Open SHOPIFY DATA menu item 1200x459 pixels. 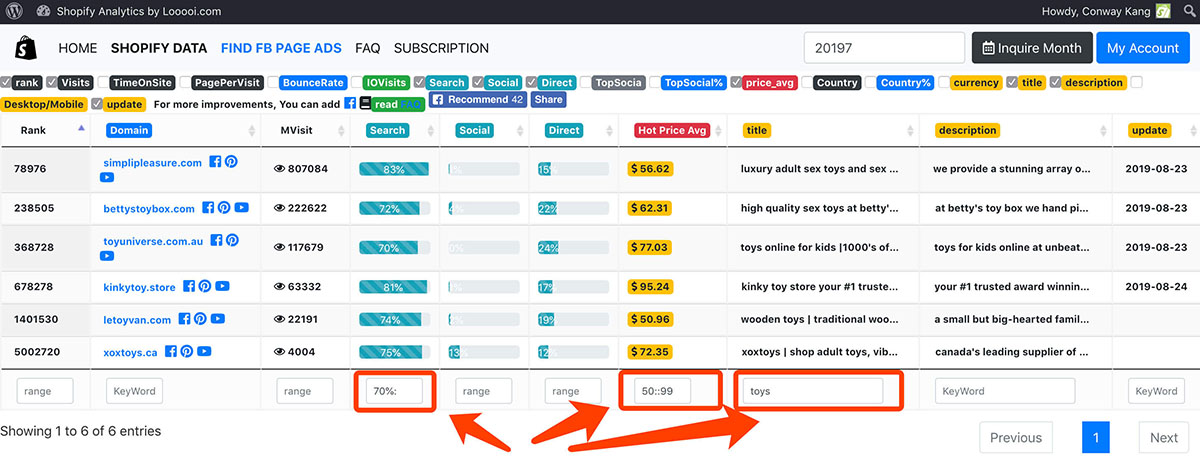159,48
